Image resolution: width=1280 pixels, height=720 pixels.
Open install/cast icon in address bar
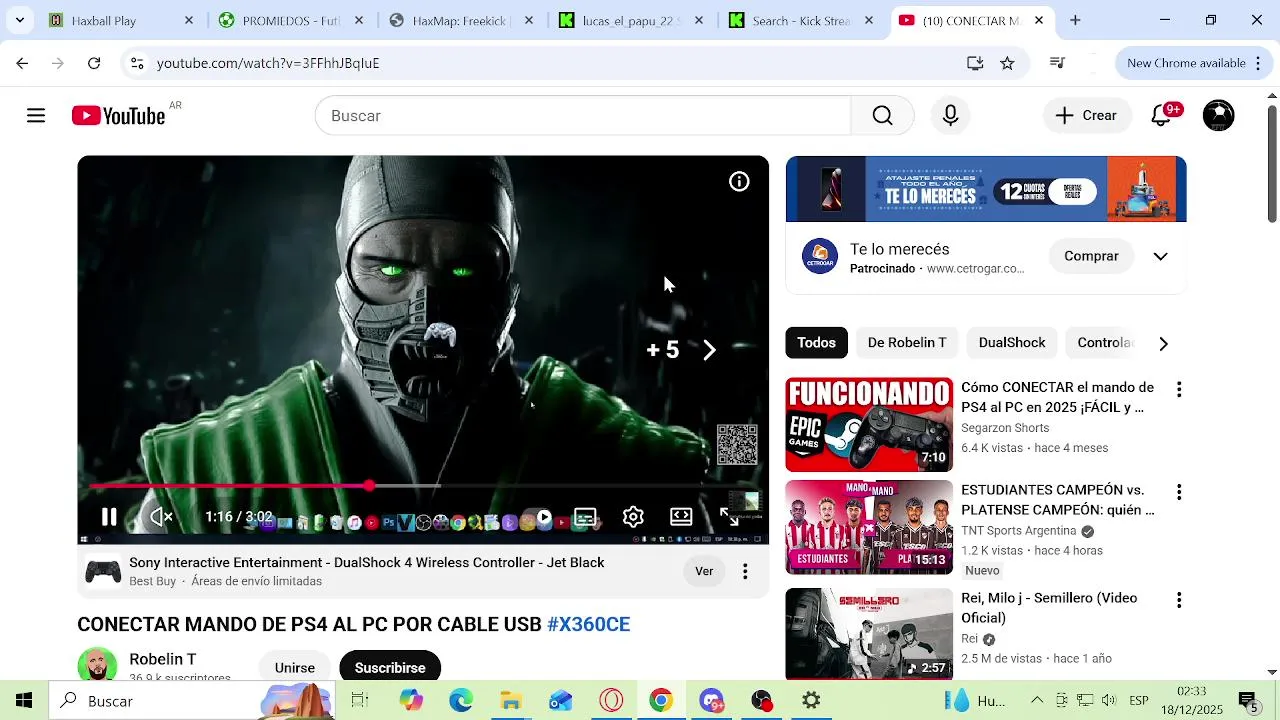[975, 63]
